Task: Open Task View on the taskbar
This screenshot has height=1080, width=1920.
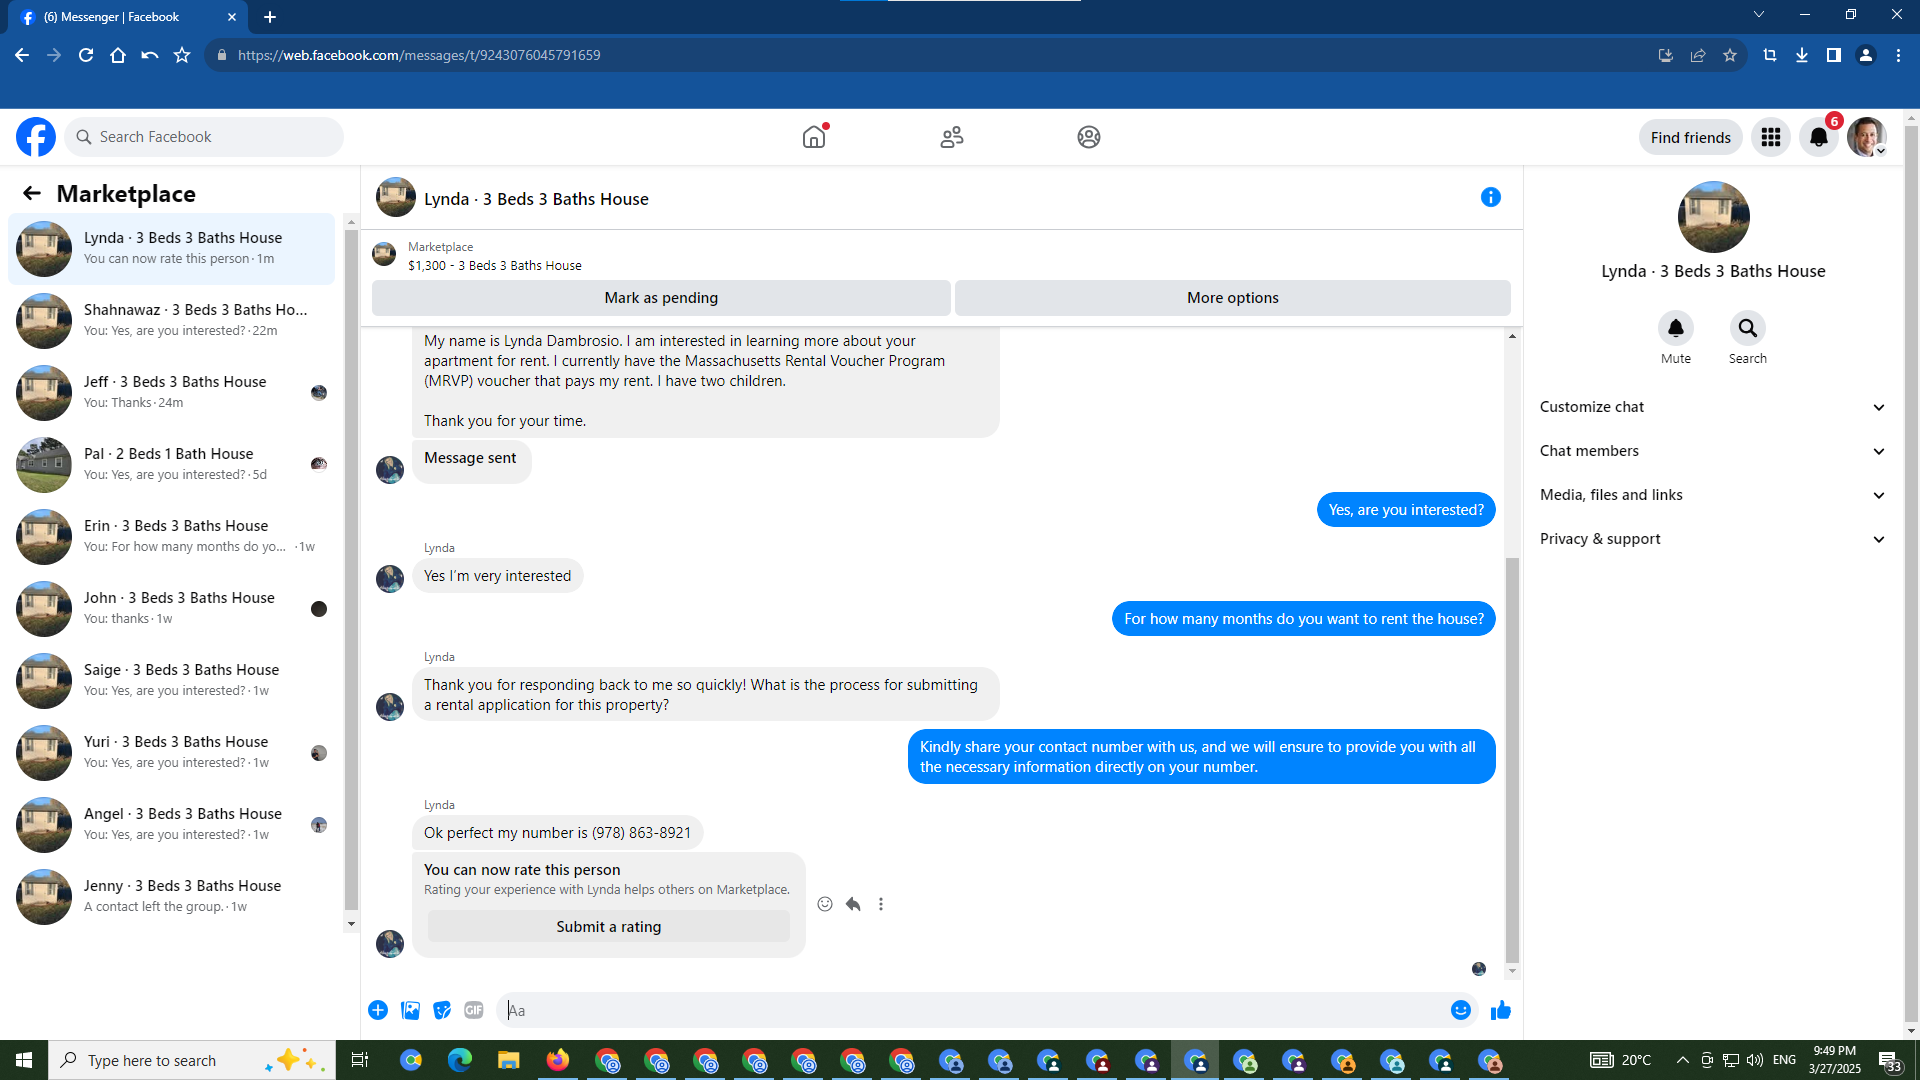Action: (360, 1060)
